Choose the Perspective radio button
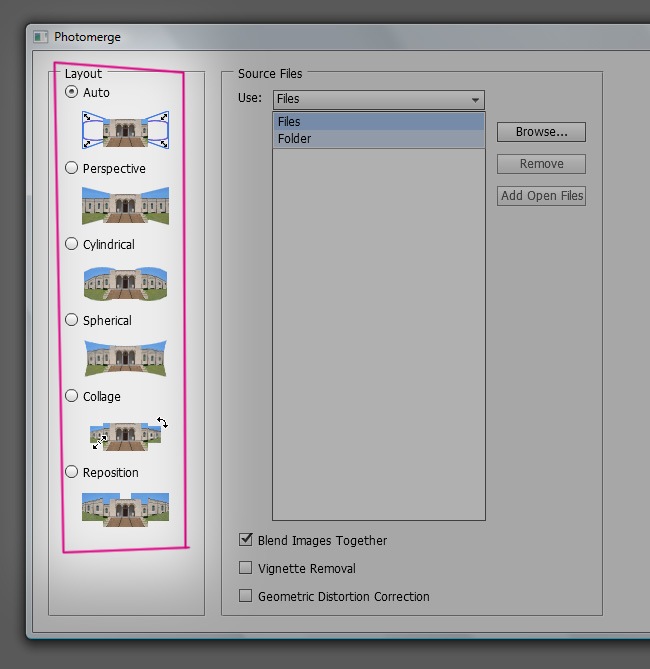Viewport: 650px width, 669px height. coord(71,168)
